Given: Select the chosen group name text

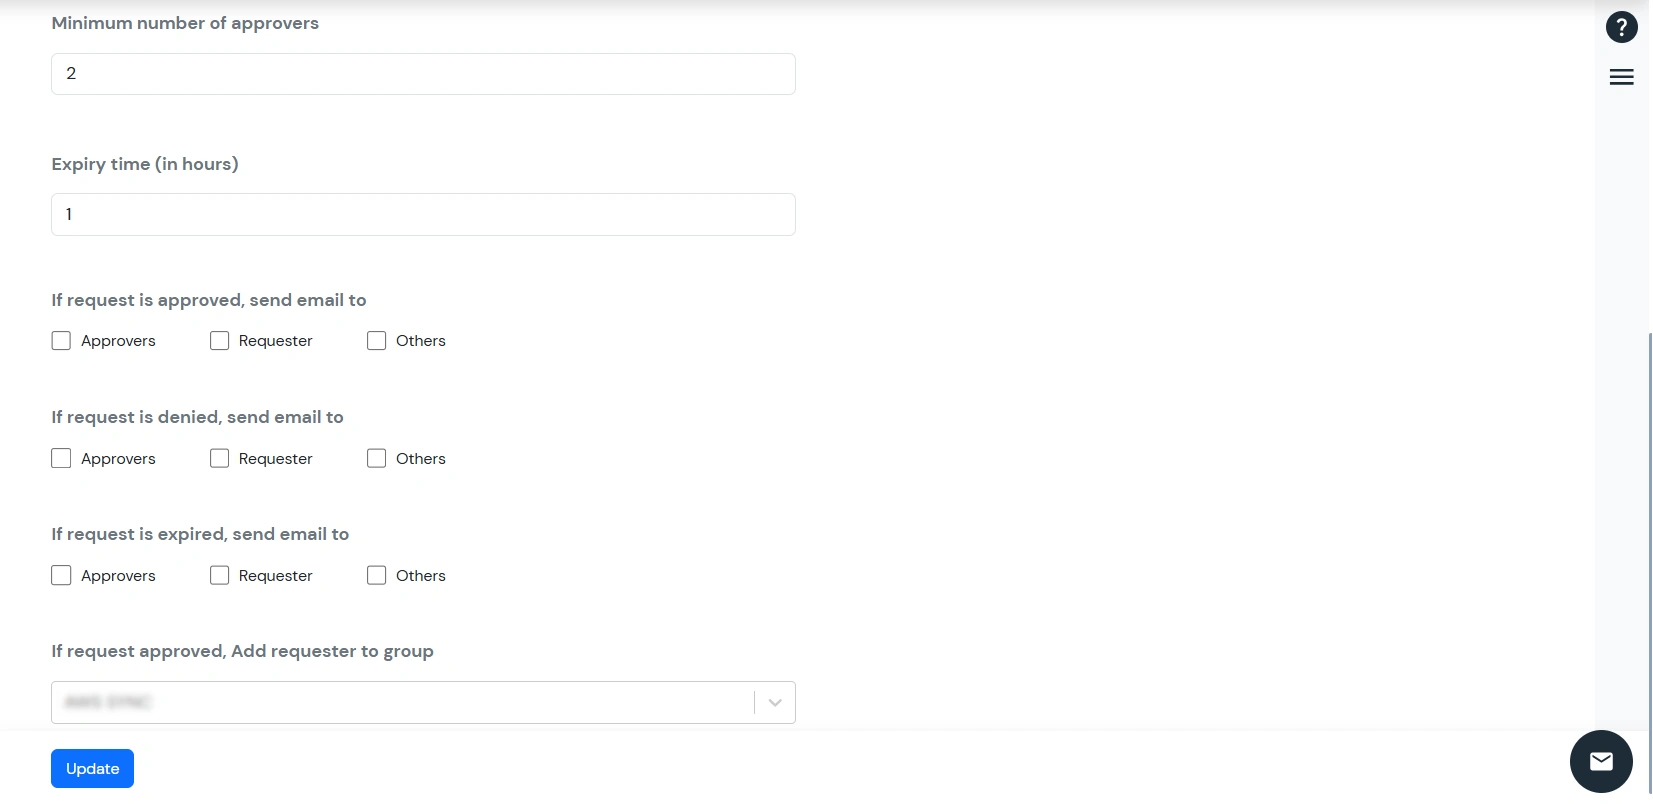Looking at the screenshot, I should click(107, 702).
